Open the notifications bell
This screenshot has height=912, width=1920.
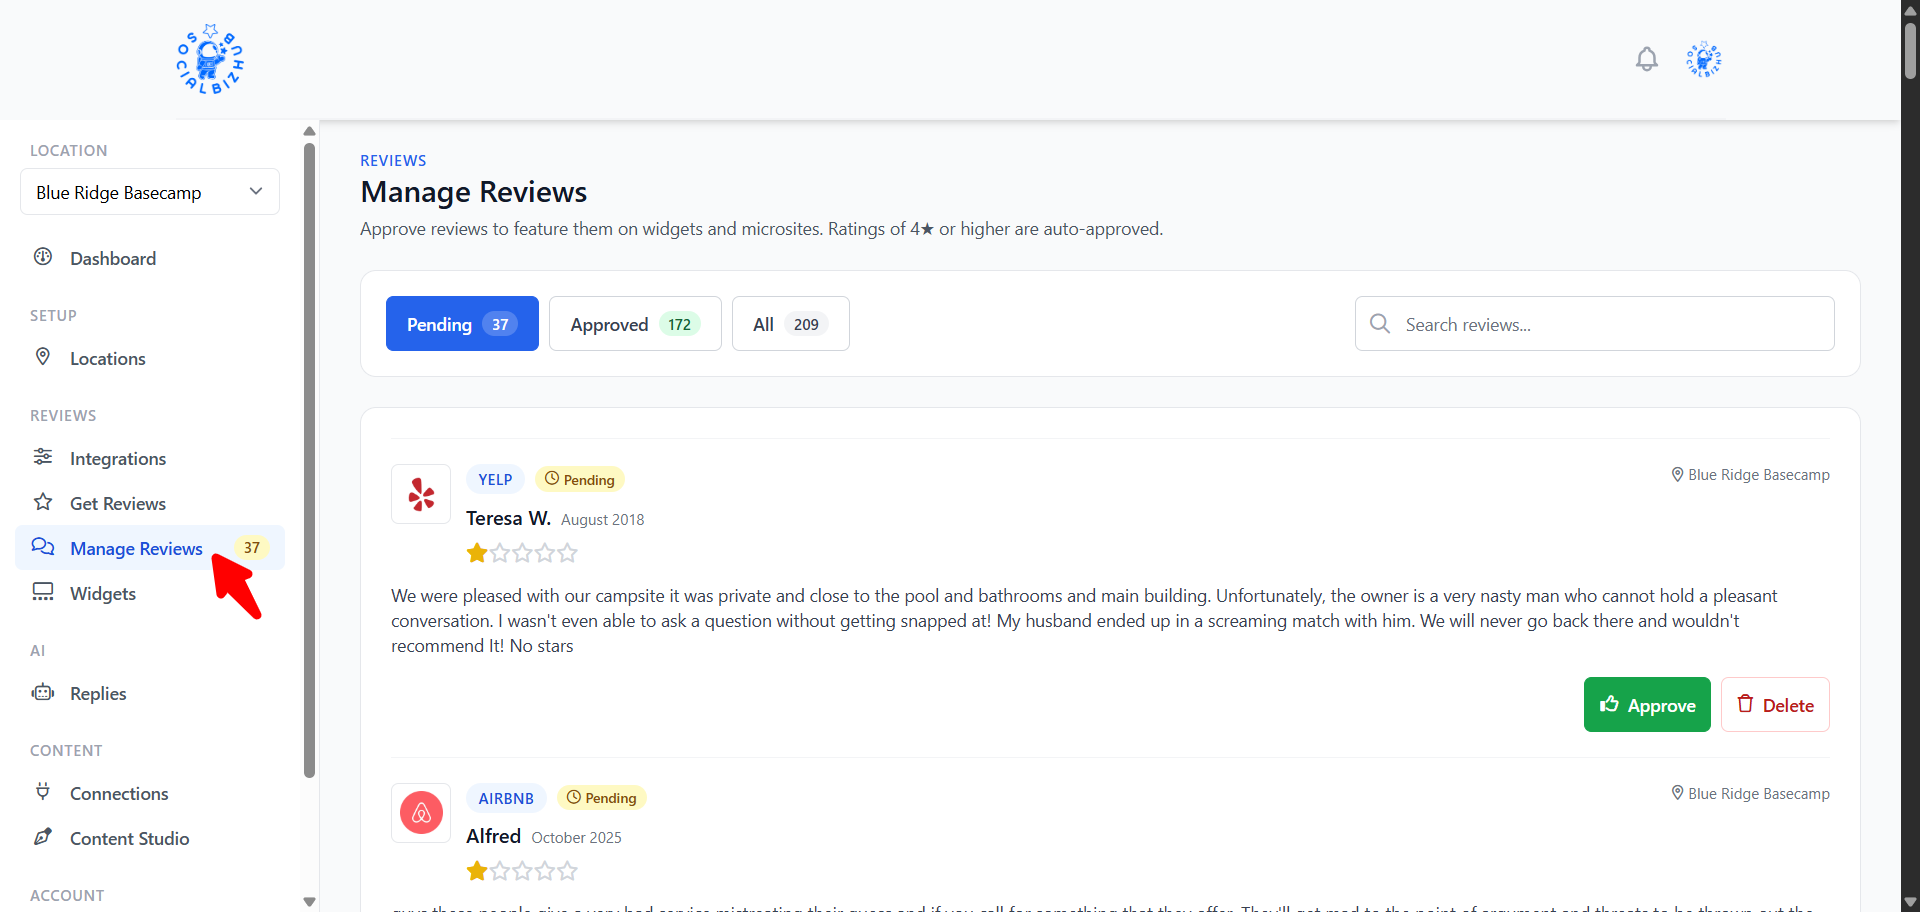click(1646, 60)
